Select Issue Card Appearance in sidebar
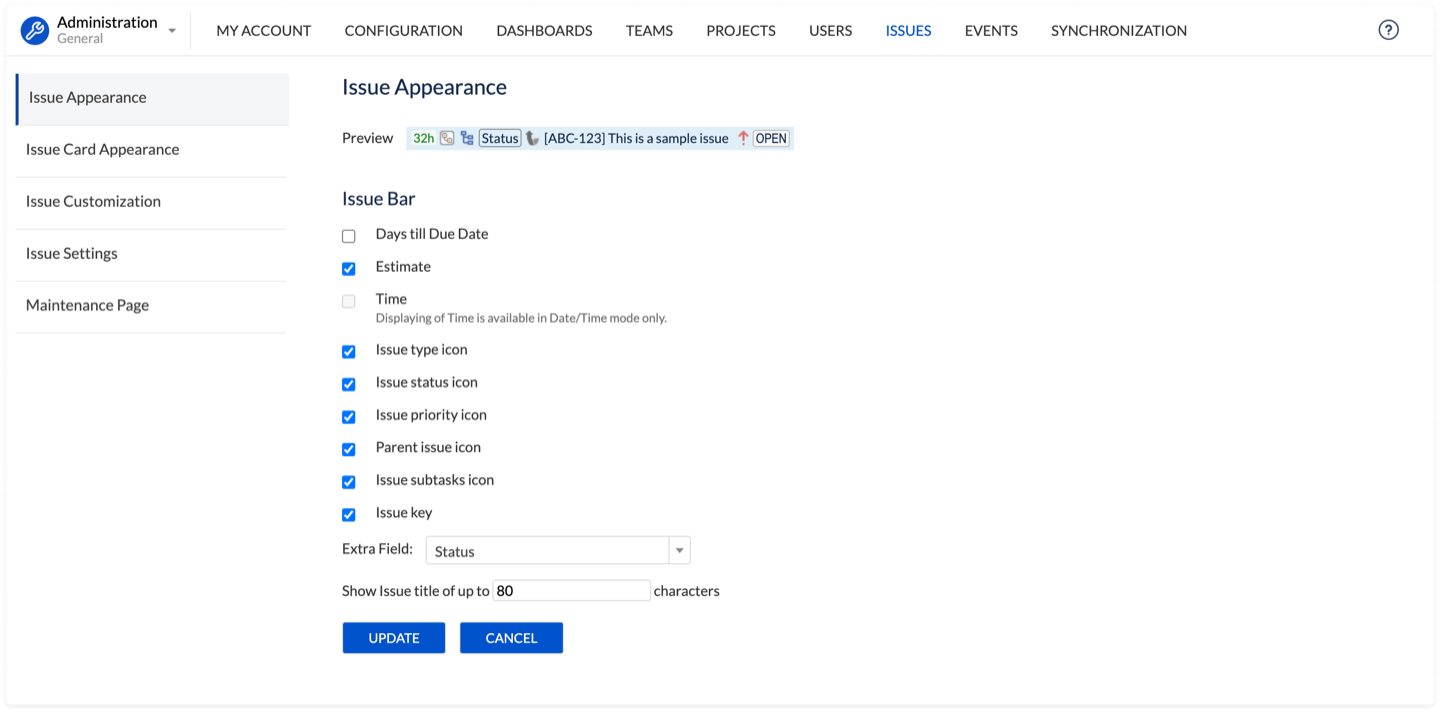 [103, 149]
